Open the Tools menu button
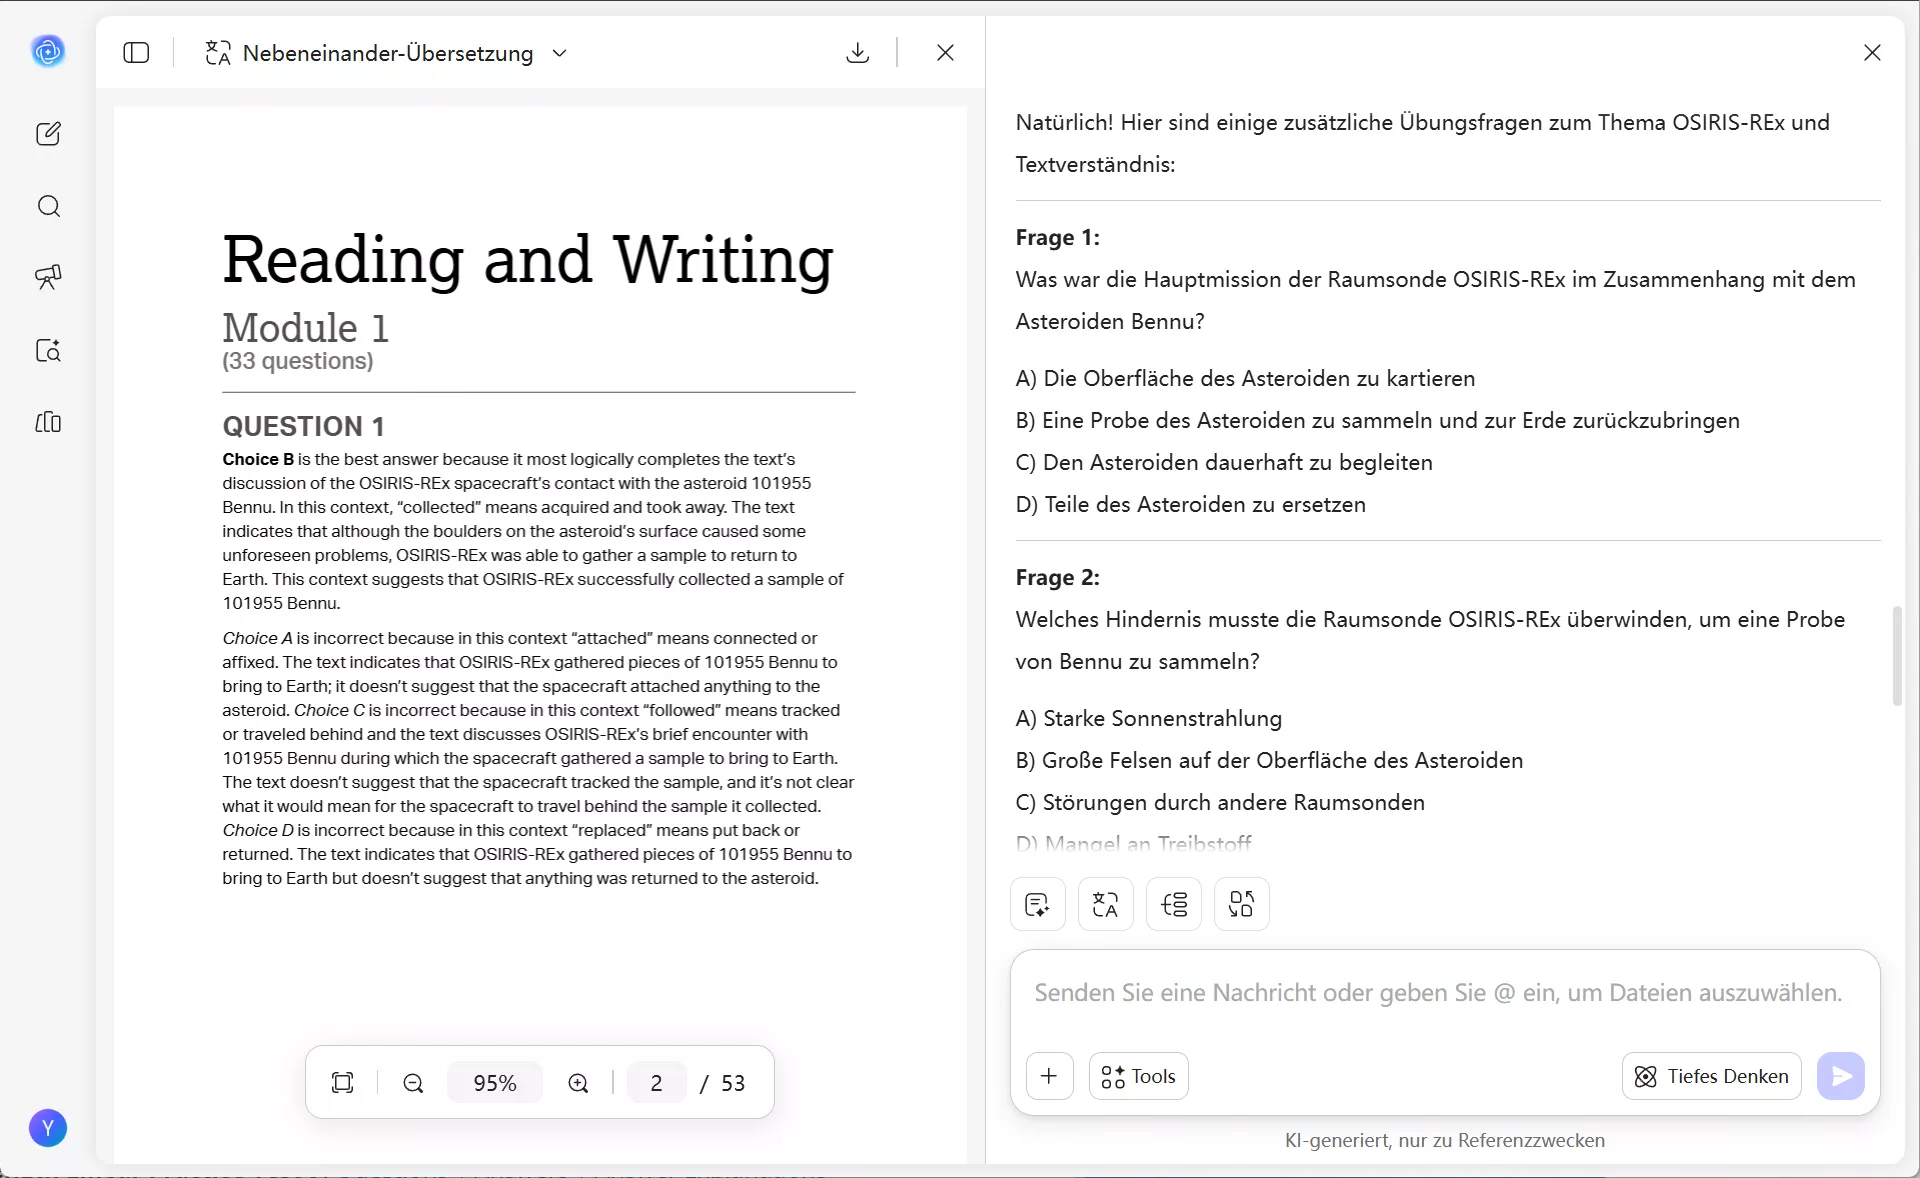The width and height of the screenshot is (1920, 1178). pyautogui.click(x=1138, y=1076)
